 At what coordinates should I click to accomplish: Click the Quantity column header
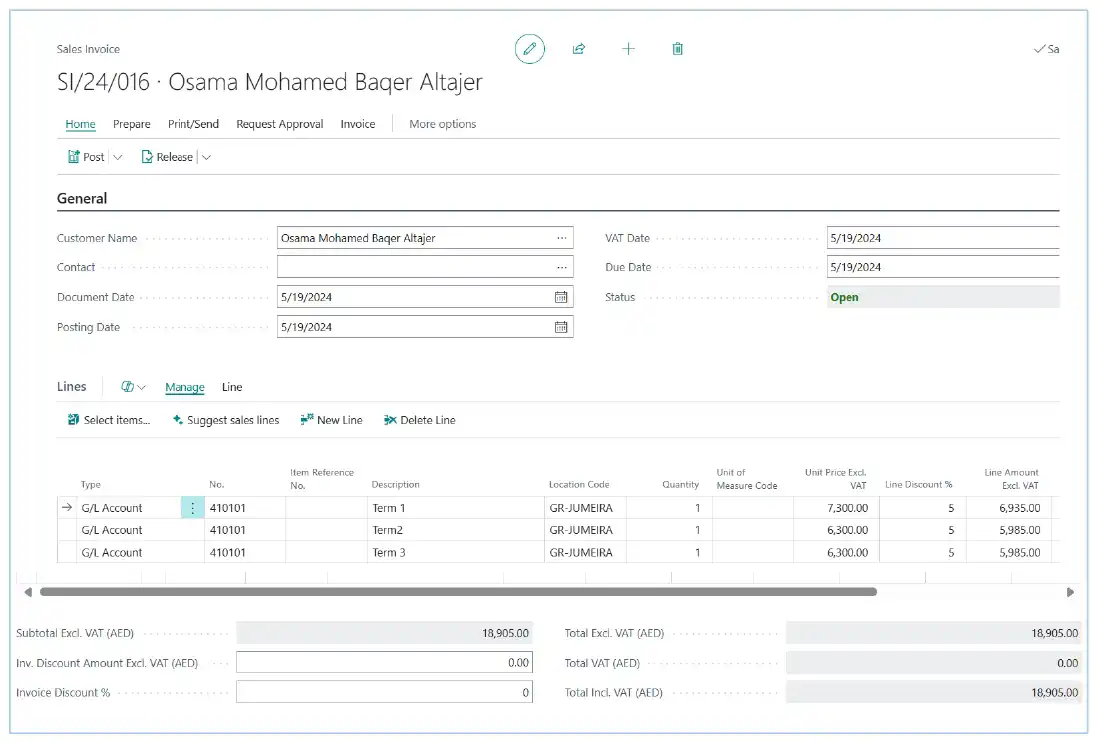tap(681, 485)
